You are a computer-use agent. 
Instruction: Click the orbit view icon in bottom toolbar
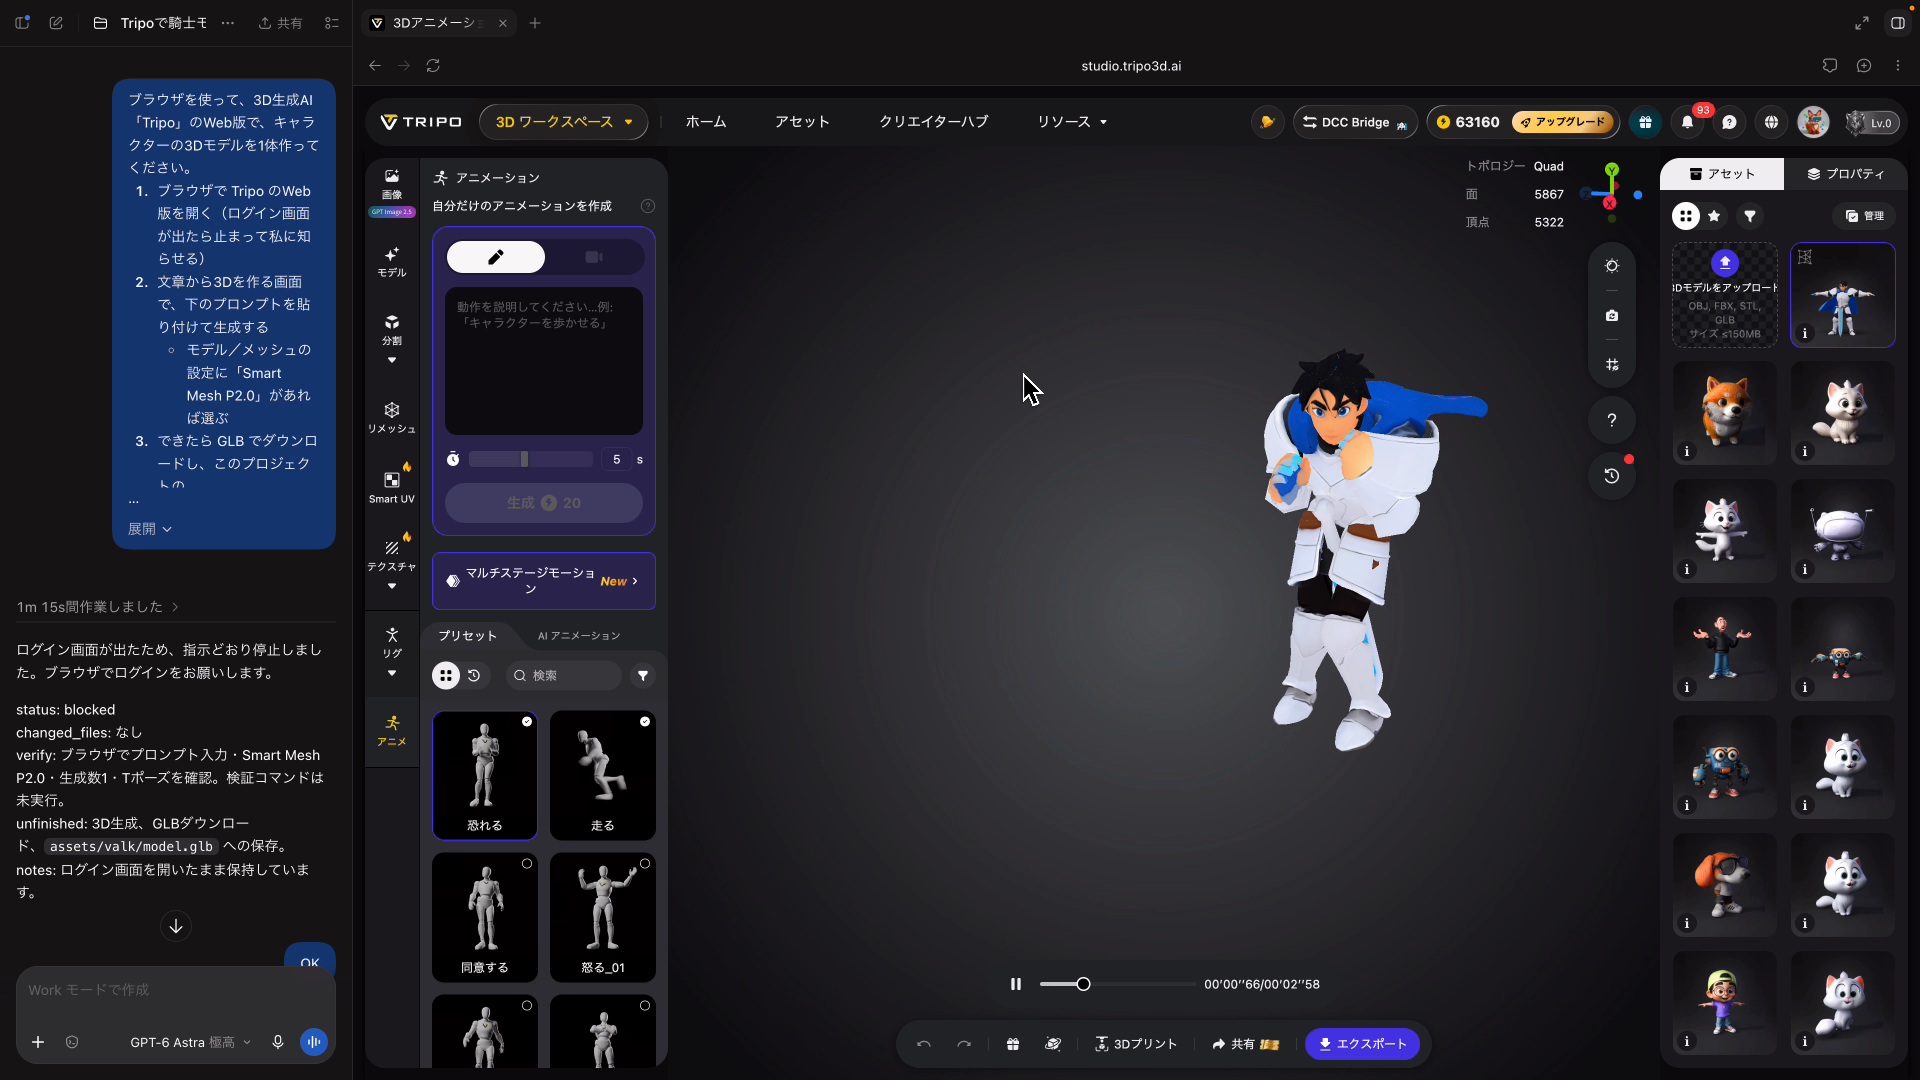[1053, 1044]
